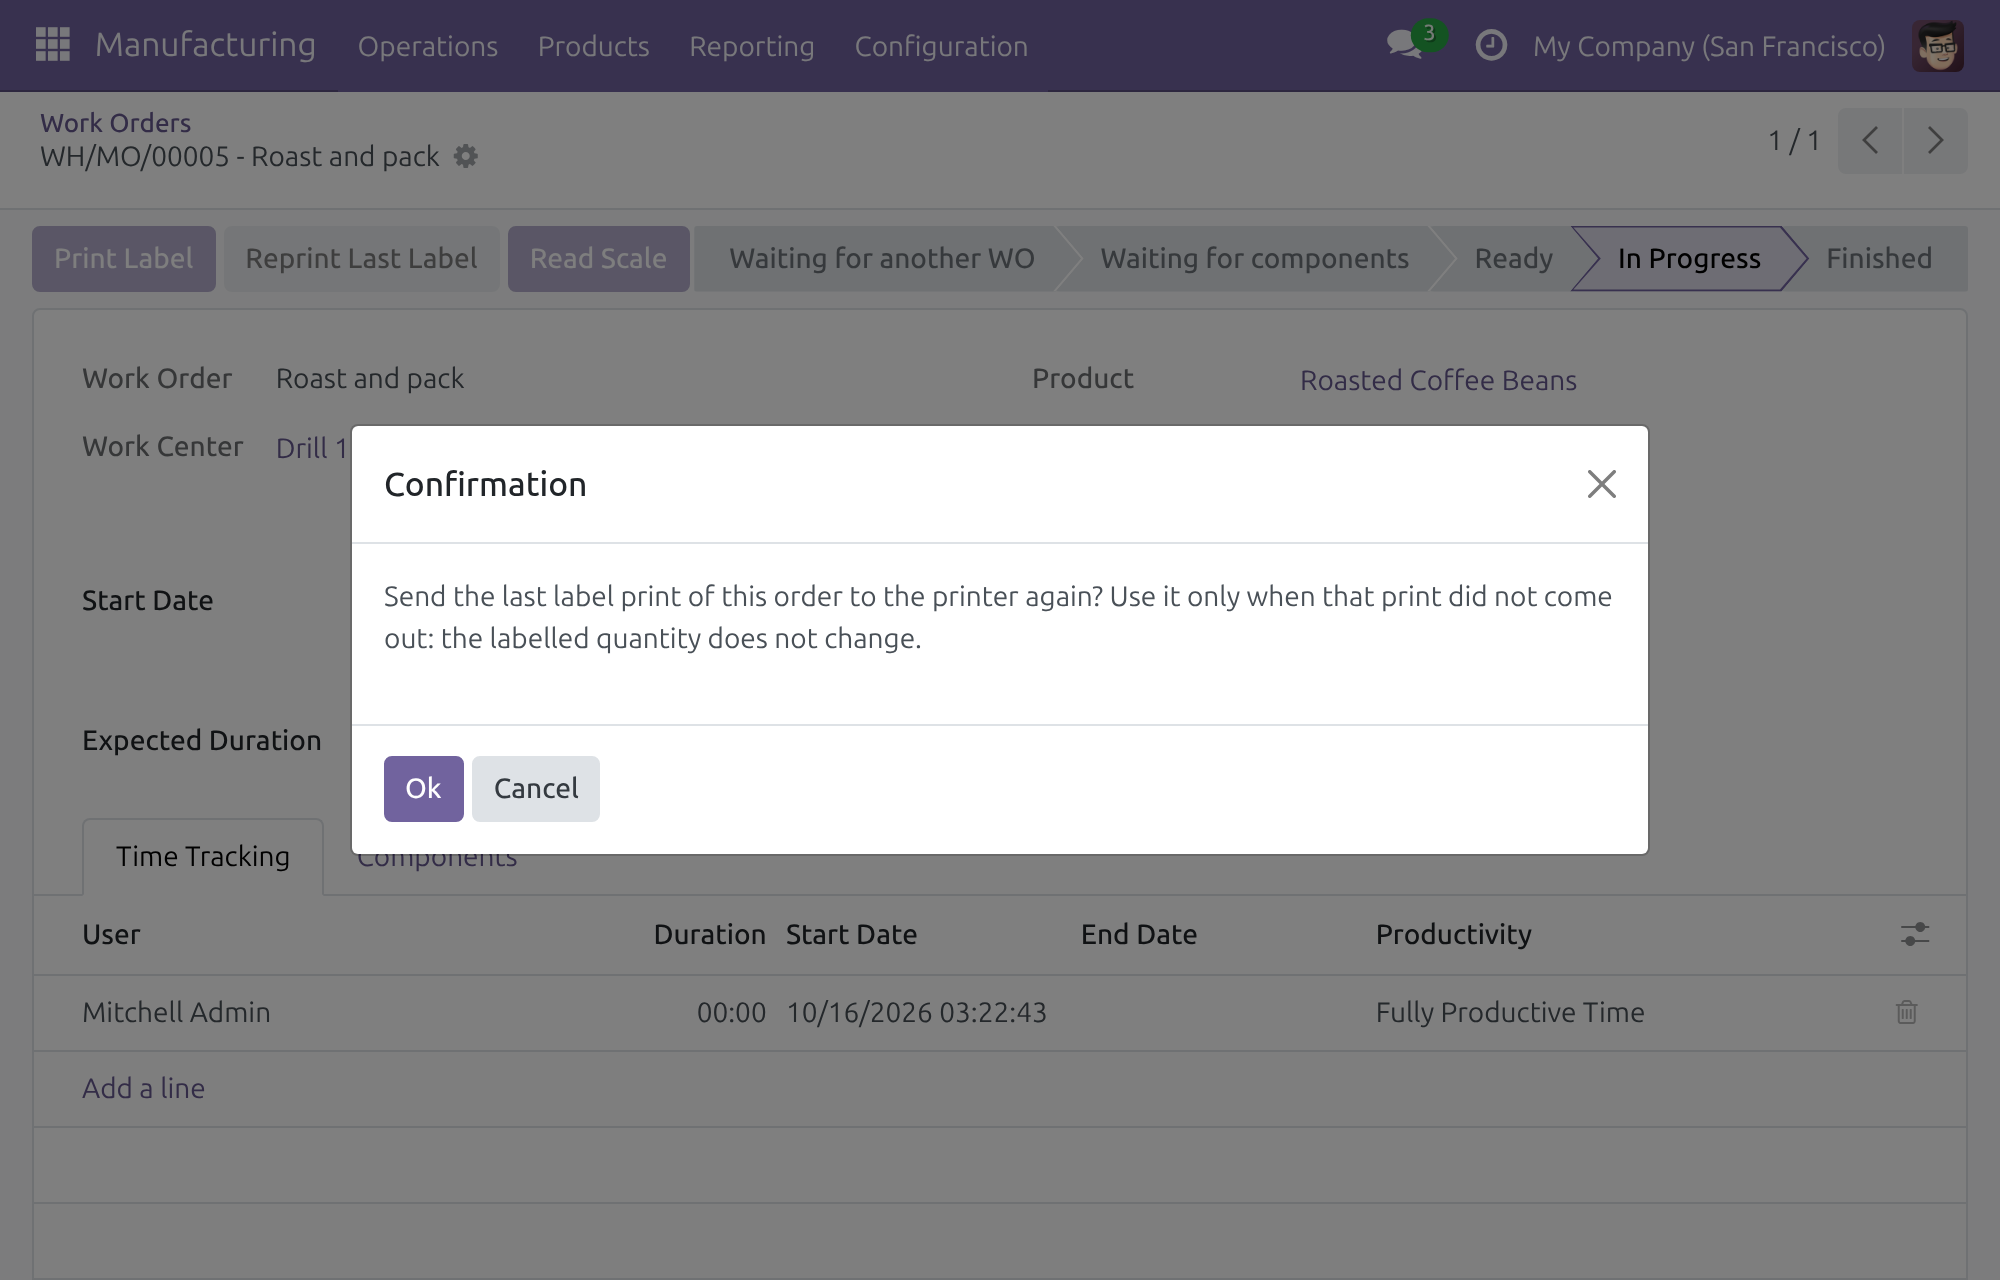
Task: Confirm the reprint with Ok
Action: click(424, 789)
